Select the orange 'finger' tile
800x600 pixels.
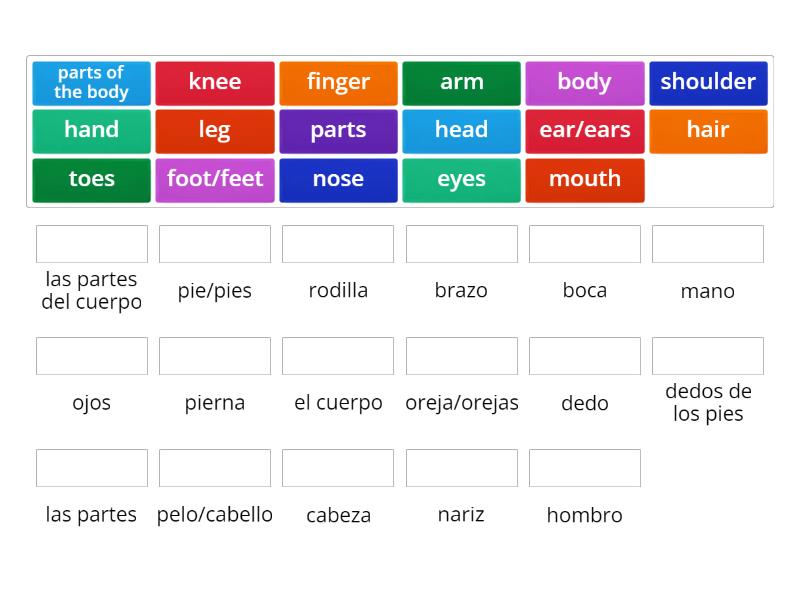tap(338, 83)
